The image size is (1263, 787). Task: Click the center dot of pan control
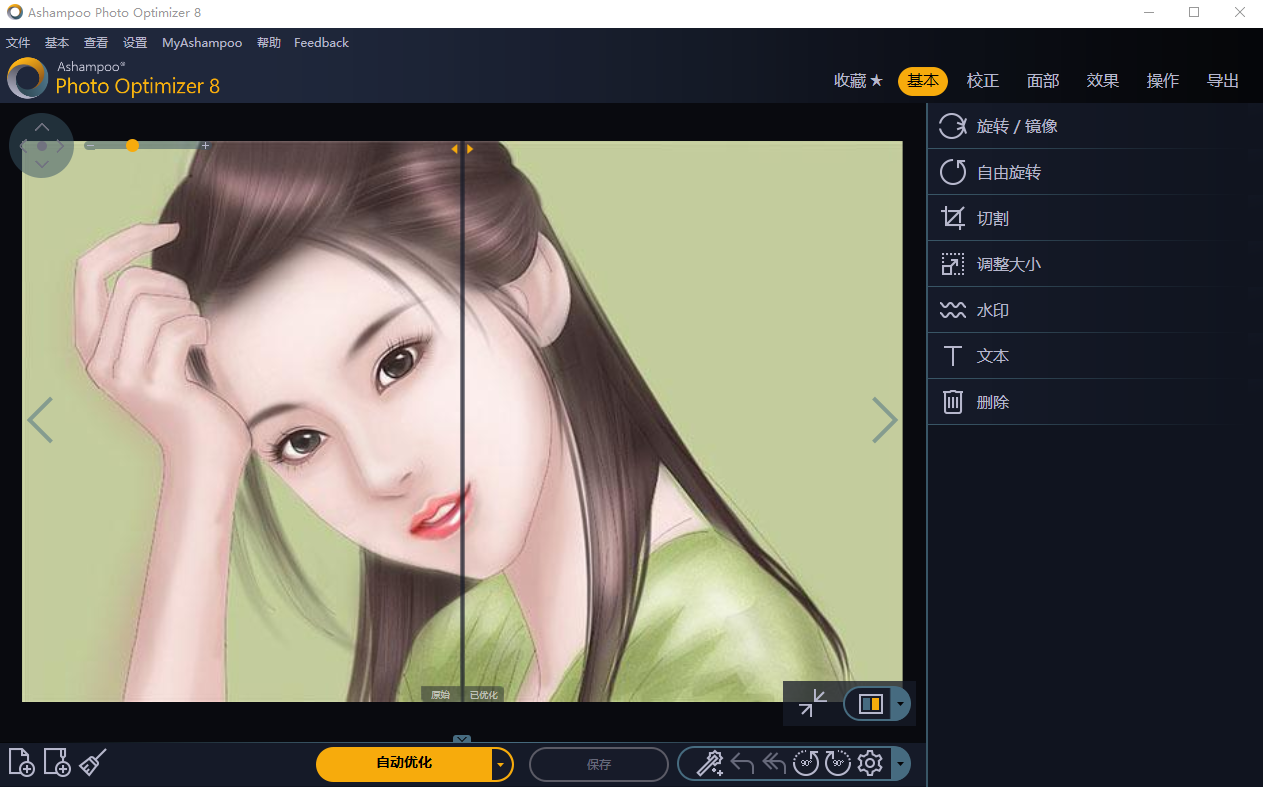click(x=42, y=146)
